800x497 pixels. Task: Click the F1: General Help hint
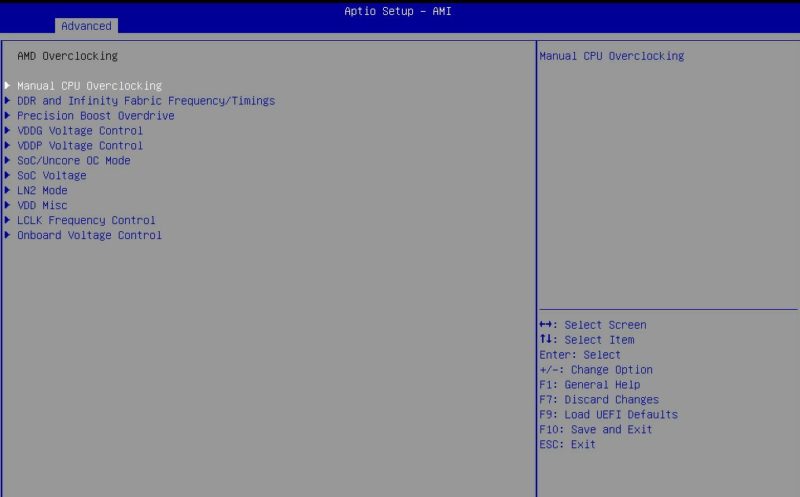(590, 385)
